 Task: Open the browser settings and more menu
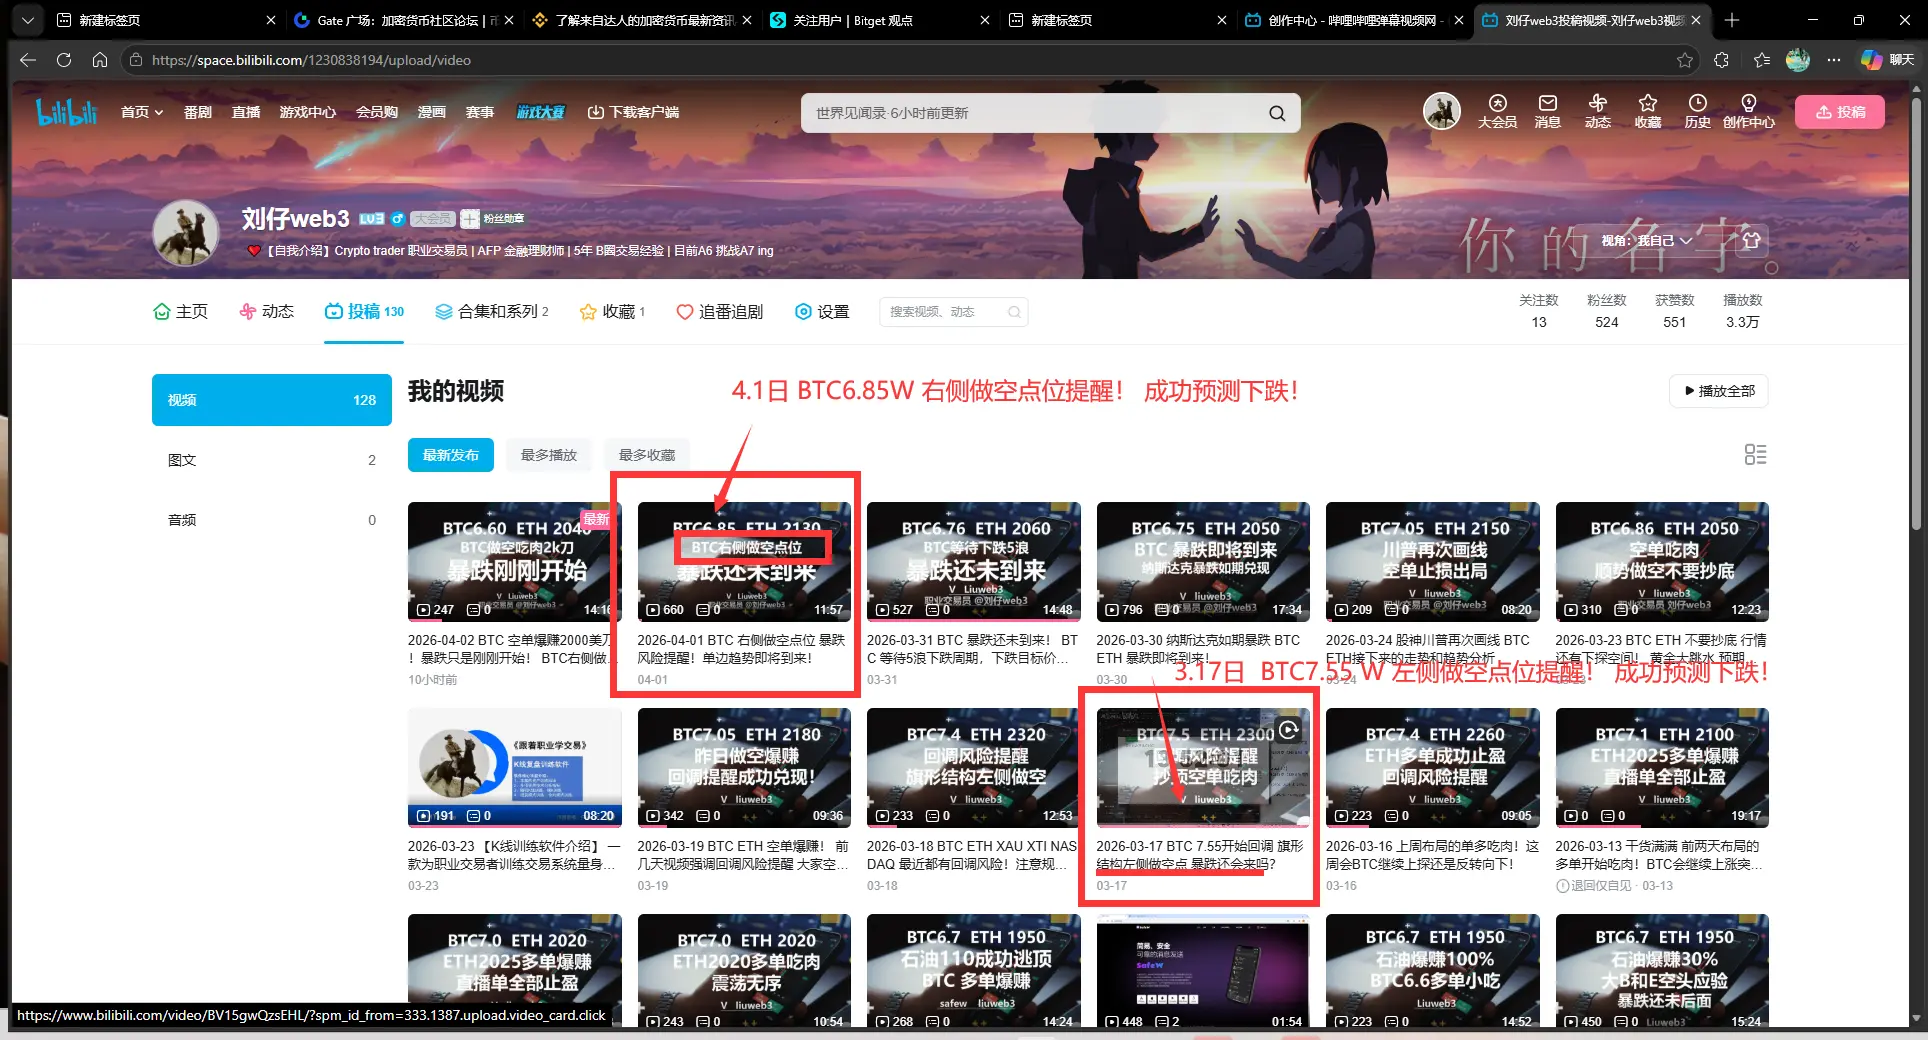pos(1833,60)
